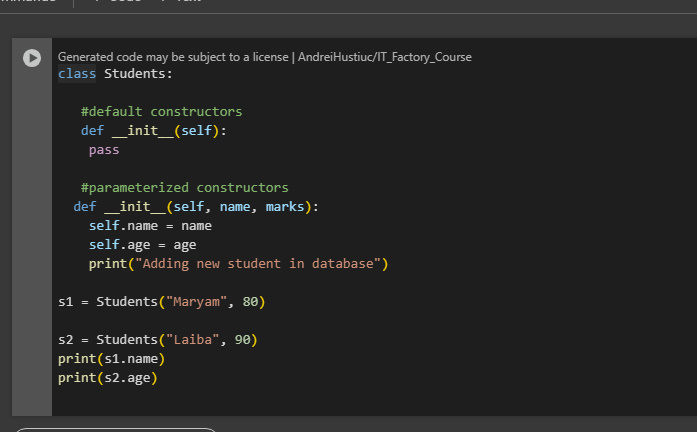Open the AndreiHustiuc/IT_Factory_Course license link
This screenshot has width=697, height=432.
click(x=385, y=57)
